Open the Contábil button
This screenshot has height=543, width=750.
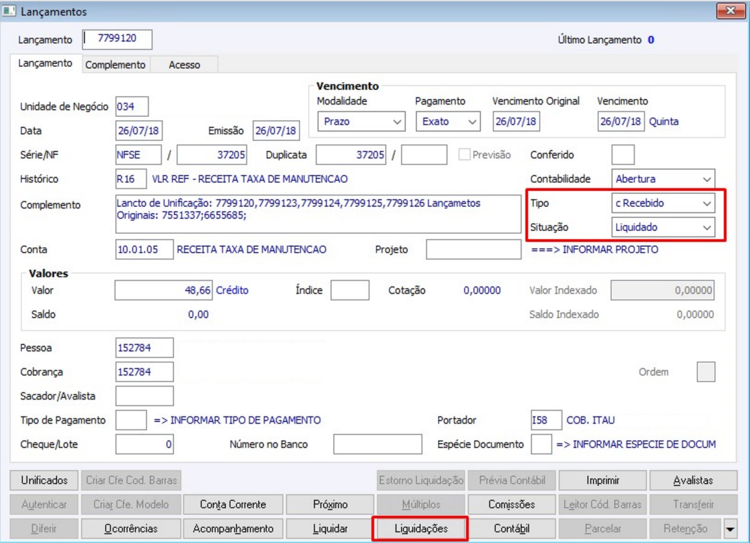tap(511, 529)
